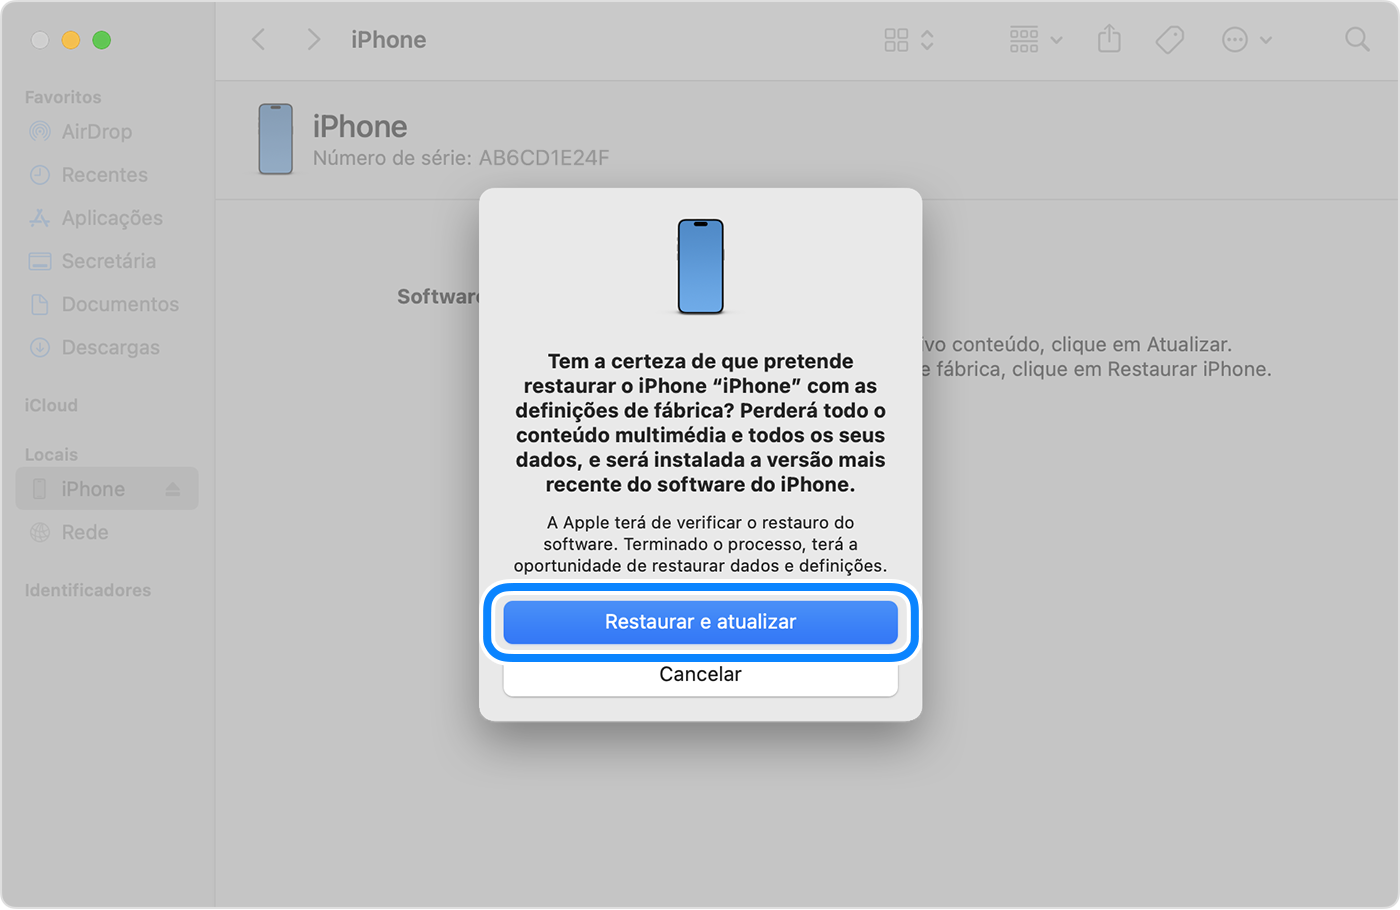Click the Favoritos section header
The image size is (1400, 910).
63,97
